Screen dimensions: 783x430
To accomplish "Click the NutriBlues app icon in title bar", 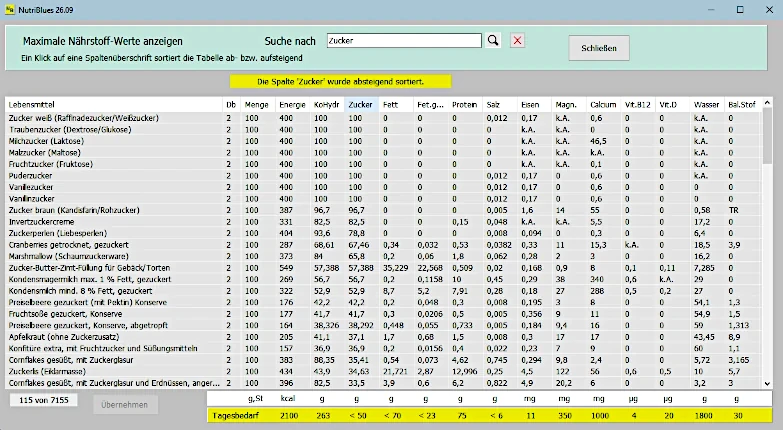I will click(9, 8).
